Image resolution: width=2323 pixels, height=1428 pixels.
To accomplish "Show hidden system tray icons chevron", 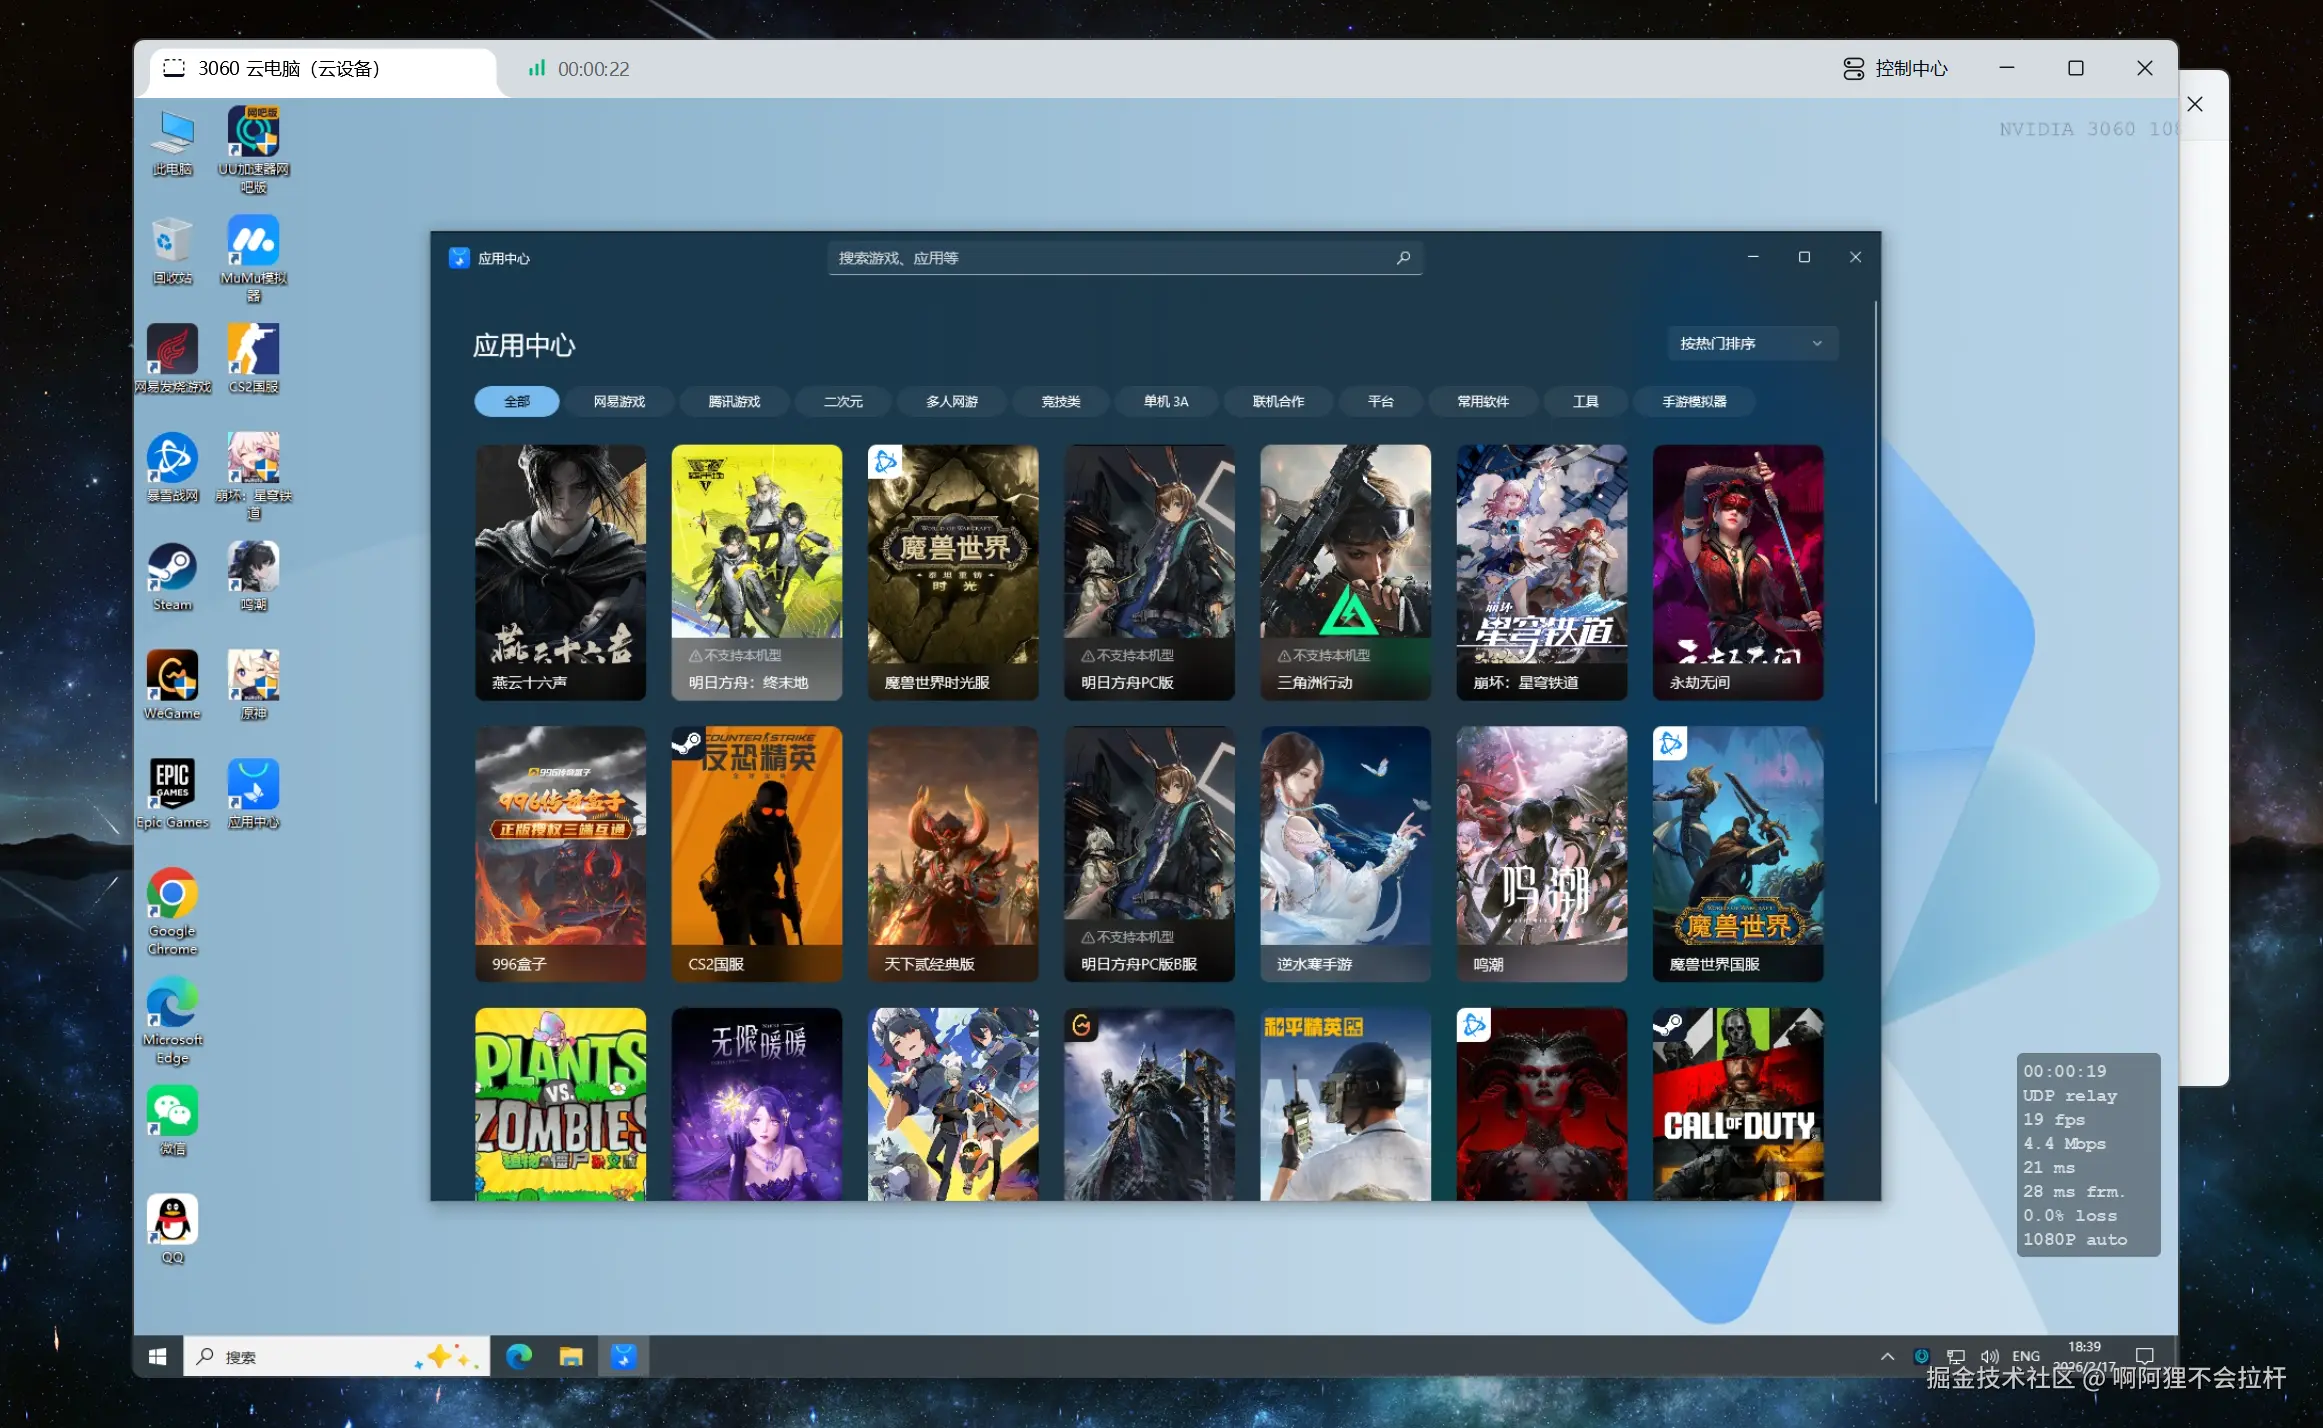I will coord(1887,1357).
